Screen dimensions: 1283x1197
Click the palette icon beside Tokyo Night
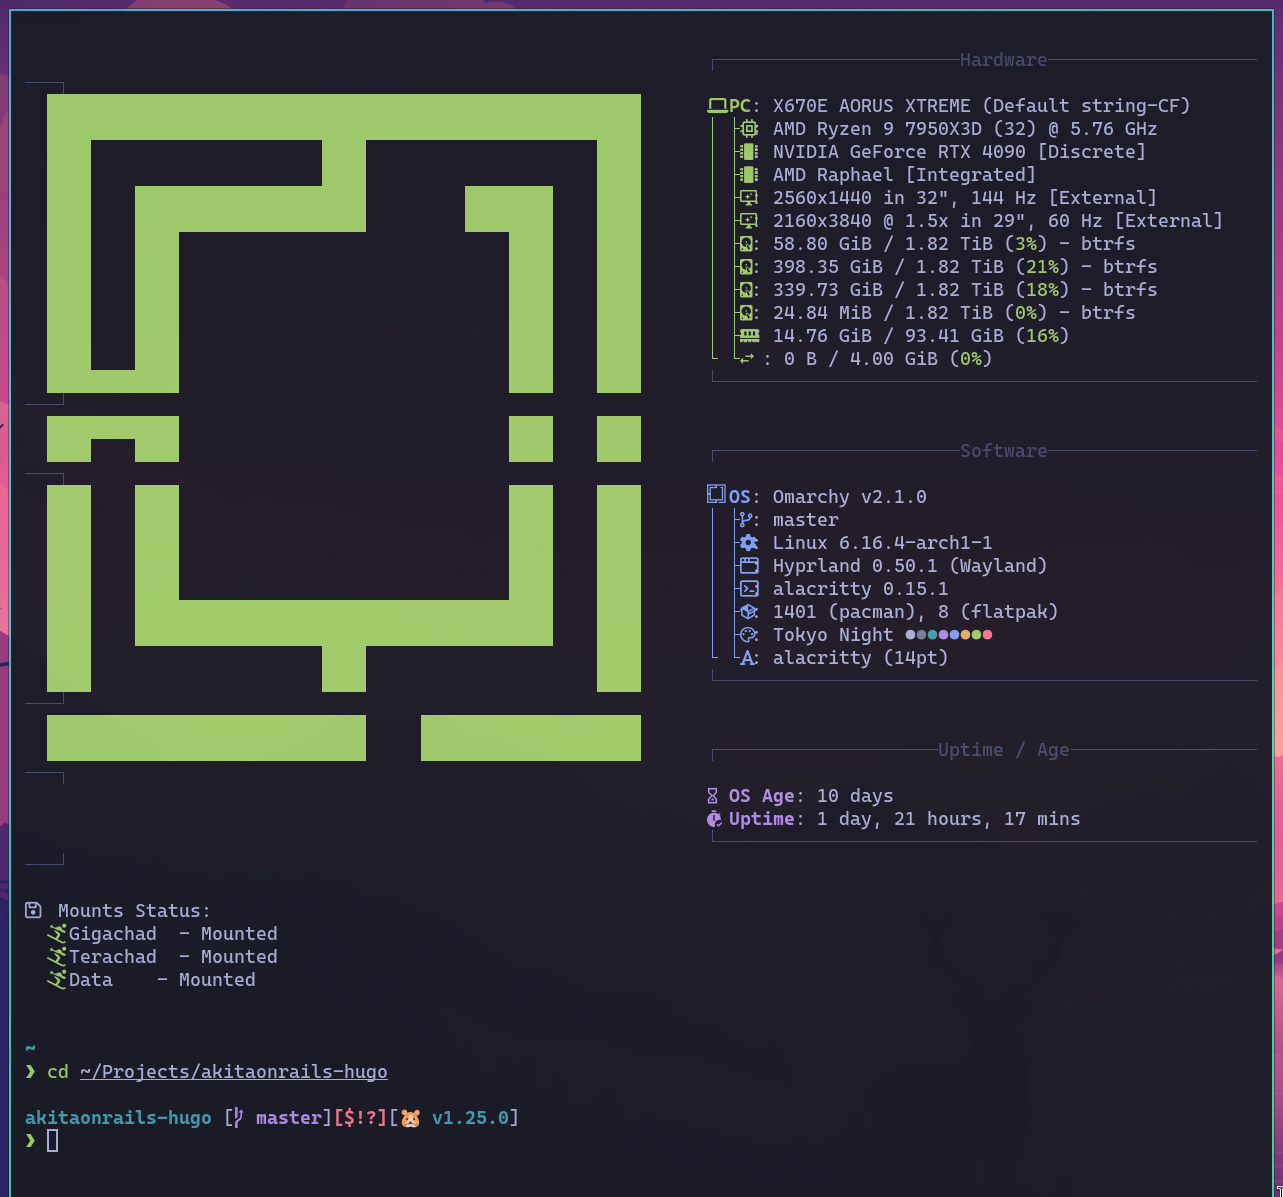point(748,635)
